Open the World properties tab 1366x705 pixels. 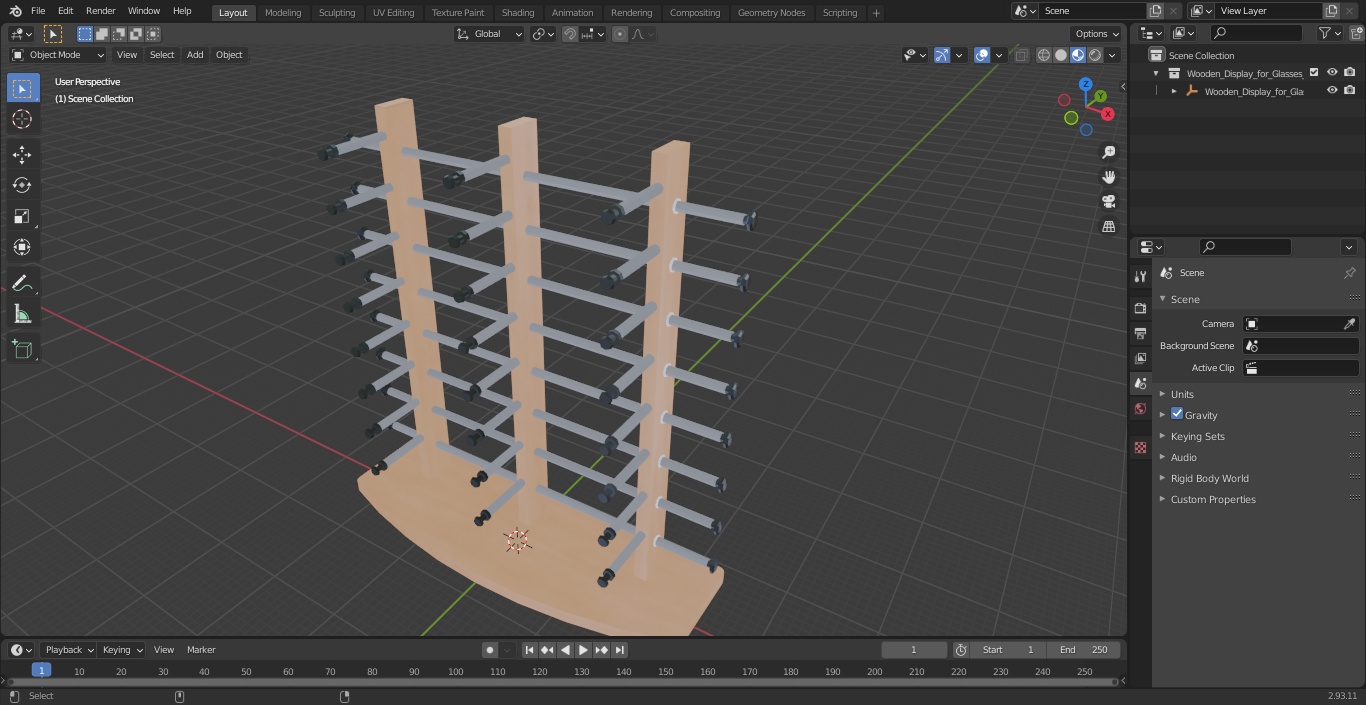pos(1140,408)
